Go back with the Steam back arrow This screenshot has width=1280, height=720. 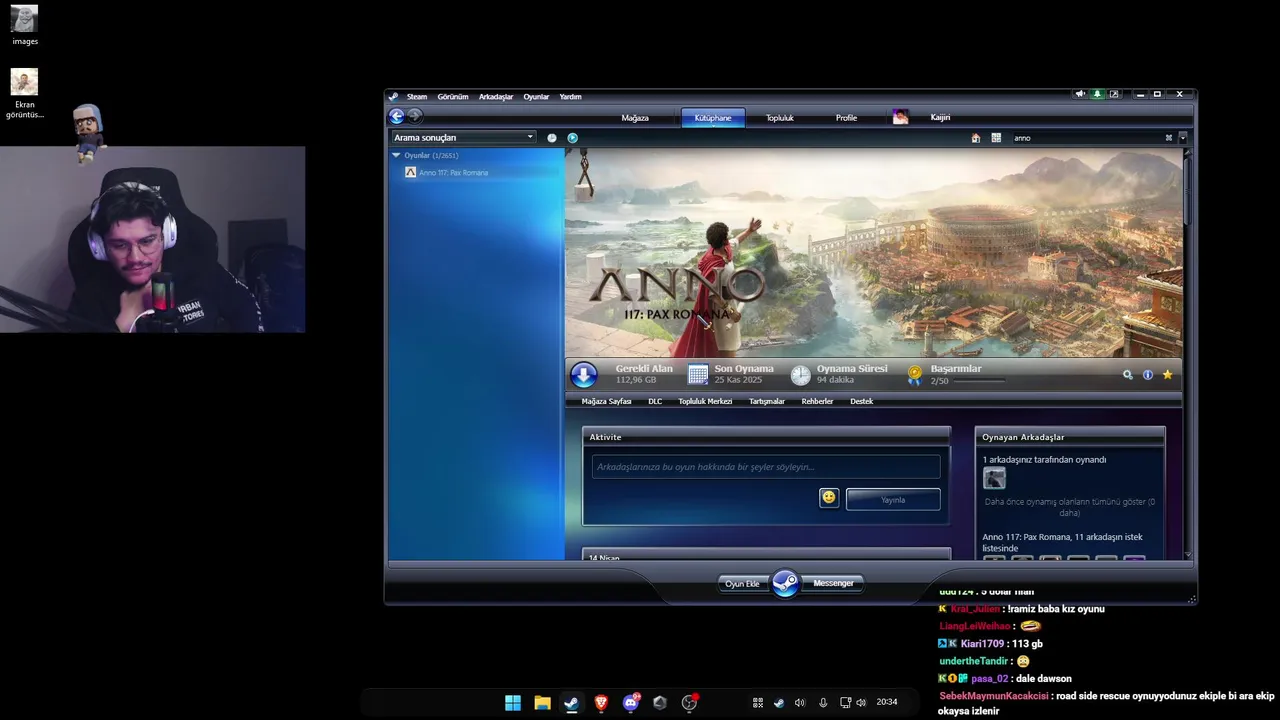pyautogui.click(x=397, y=116)
